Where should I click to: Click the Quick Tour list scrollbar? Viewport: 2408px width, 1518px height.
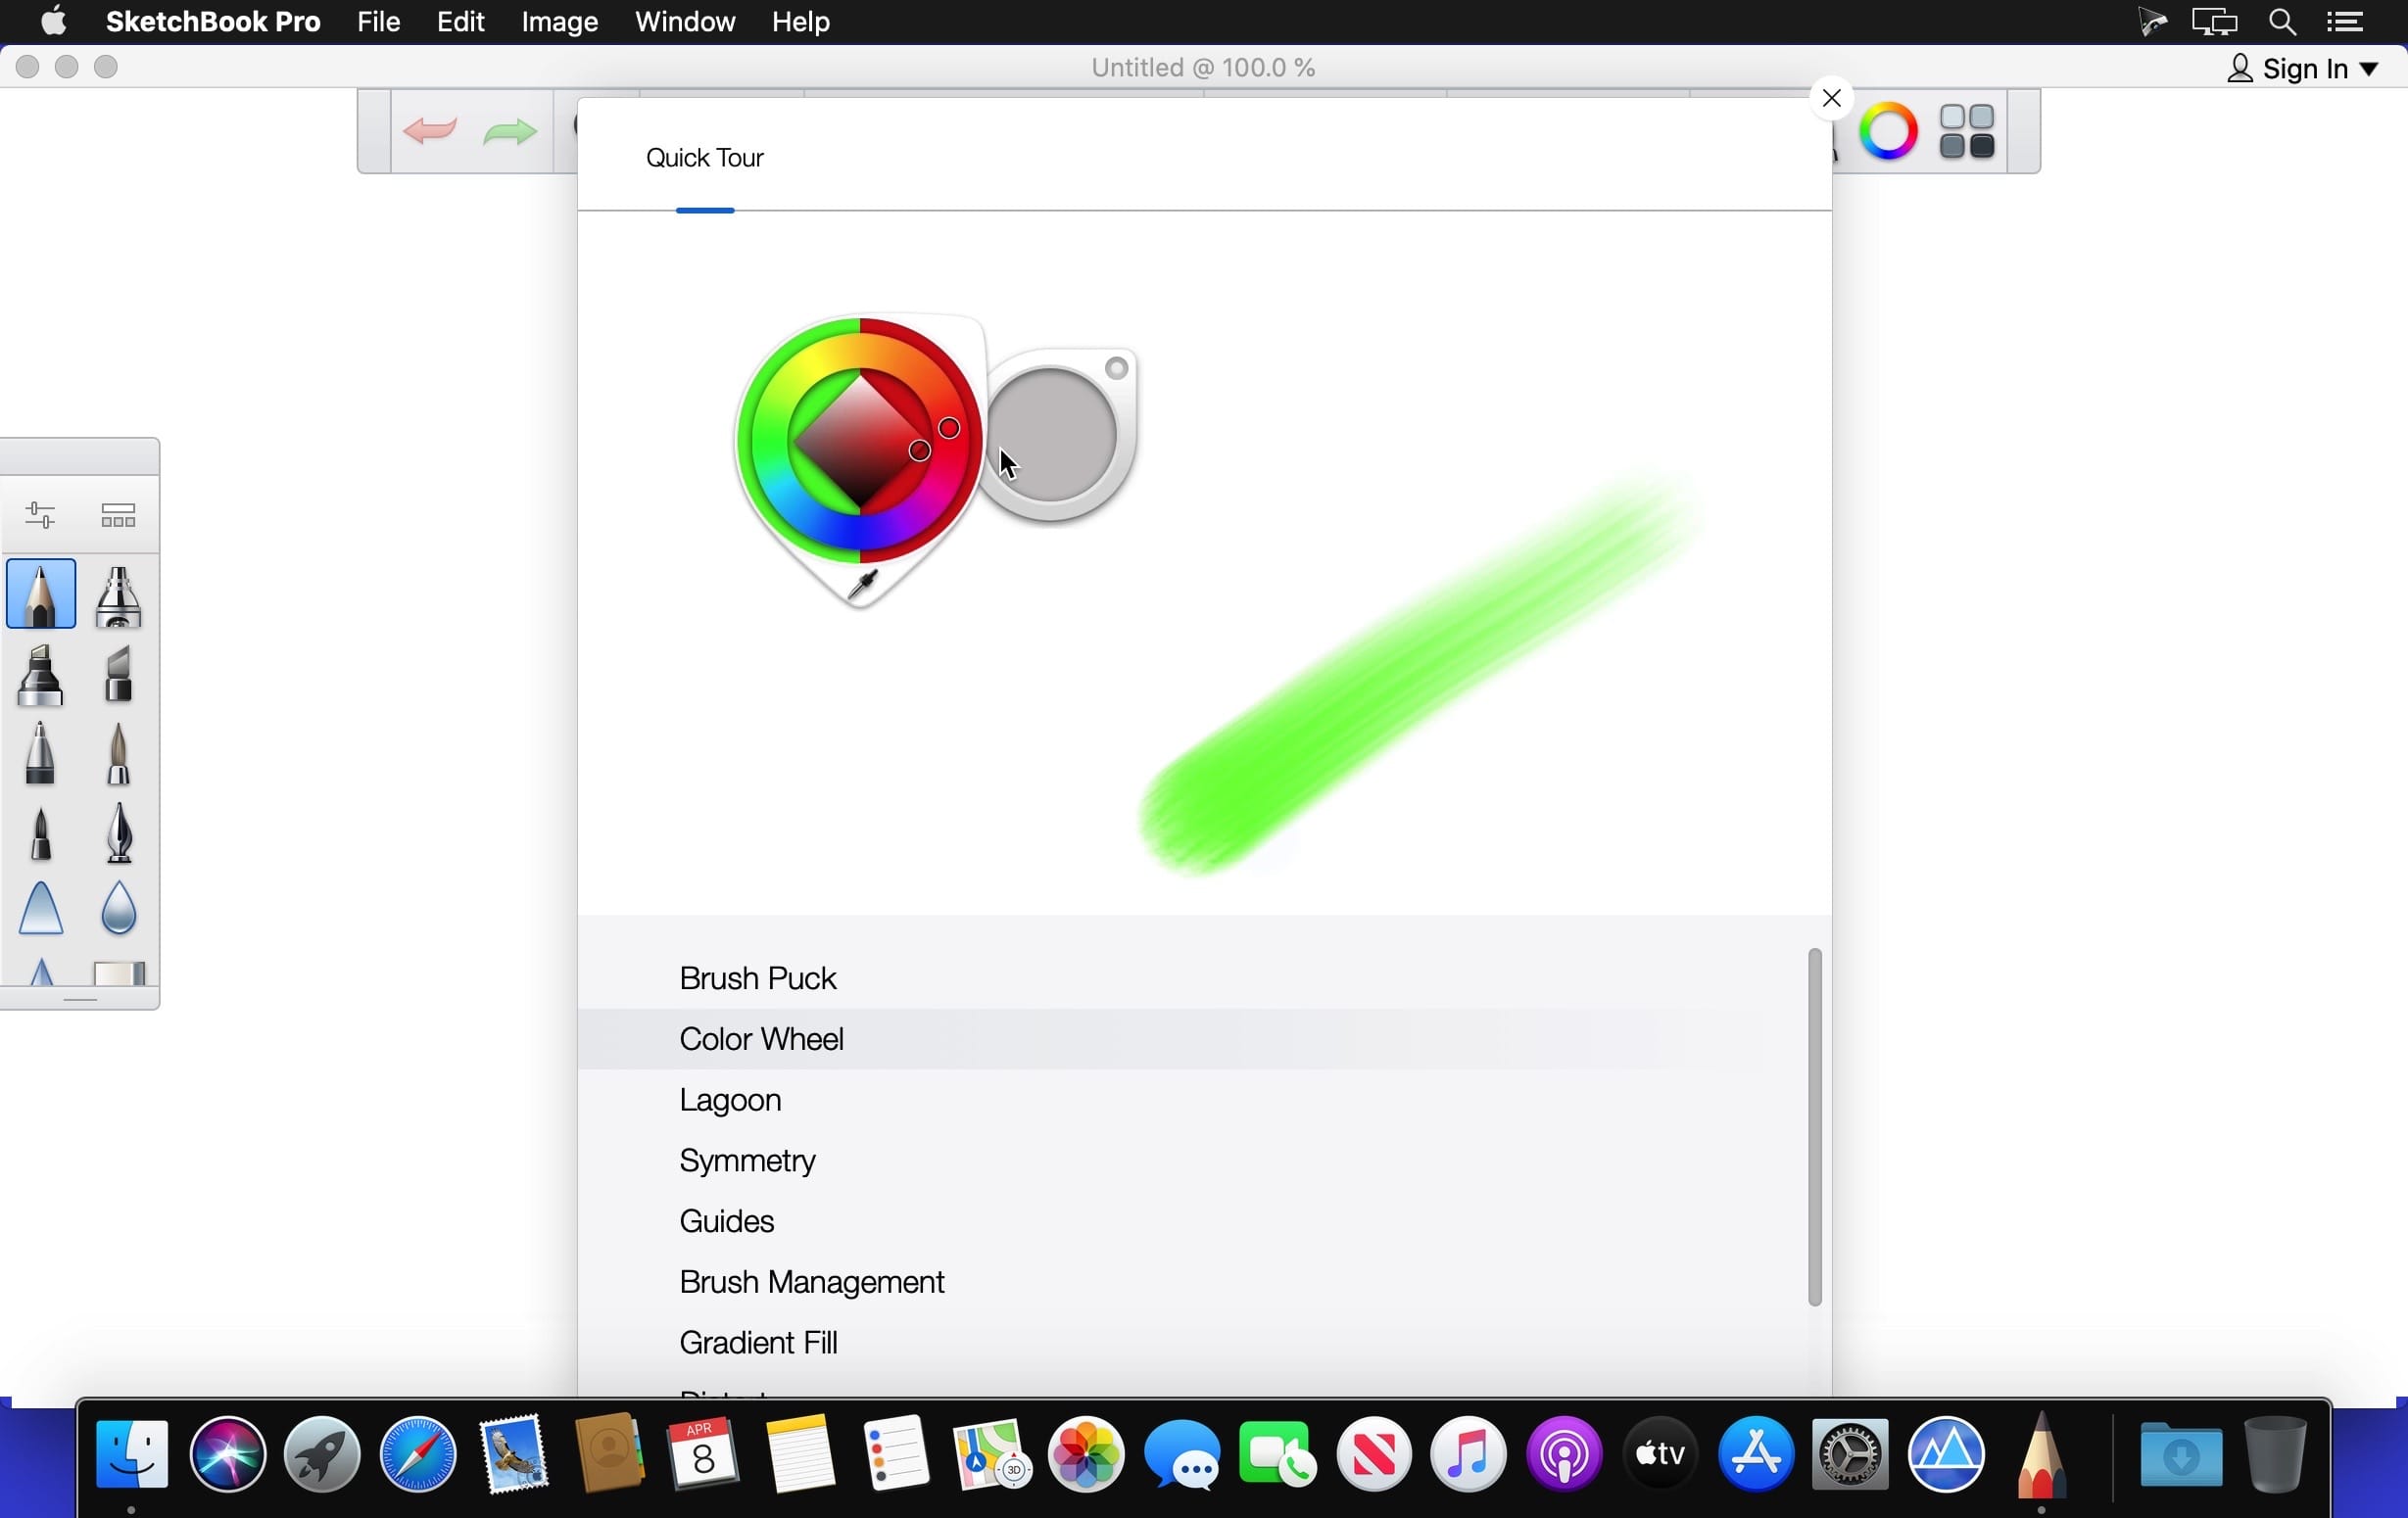pyautogui.click(x=1814, y=1126)
